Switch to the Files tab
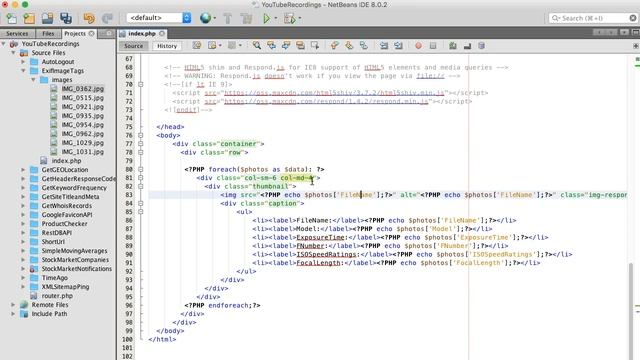The height and width of the screenshot is (360, 640). [48, 33]
